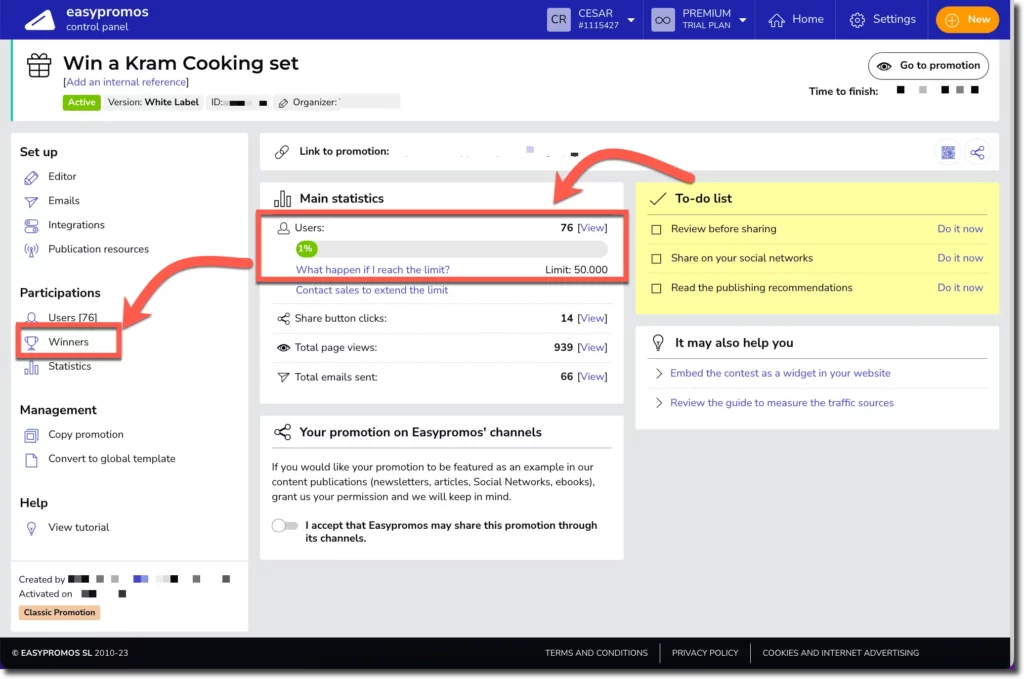The image size is (1024, 679).
Task: Expand Review the traffic sources guide chevron
Action: click(x=658, y=403)
